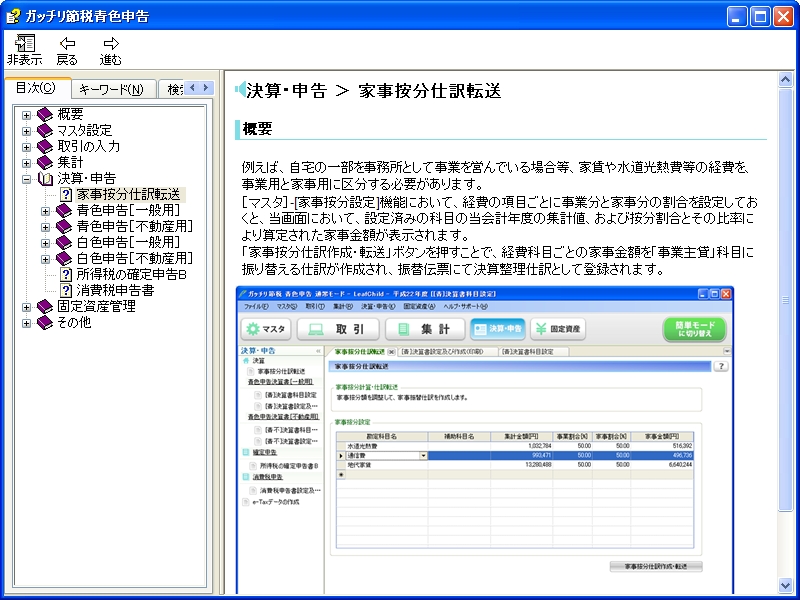
Task: Click the 進む forward arrow icon
Action: pos(111,43)
